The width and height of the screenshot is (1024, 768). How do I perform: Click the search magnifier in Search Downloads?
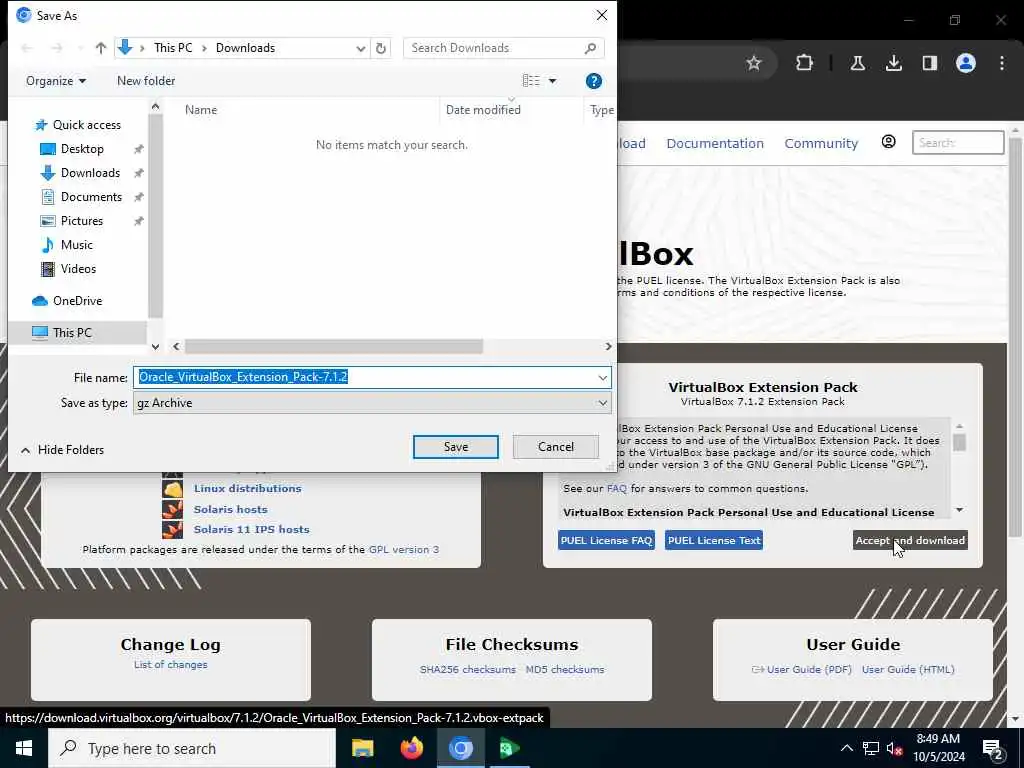[x=590, y=48]
